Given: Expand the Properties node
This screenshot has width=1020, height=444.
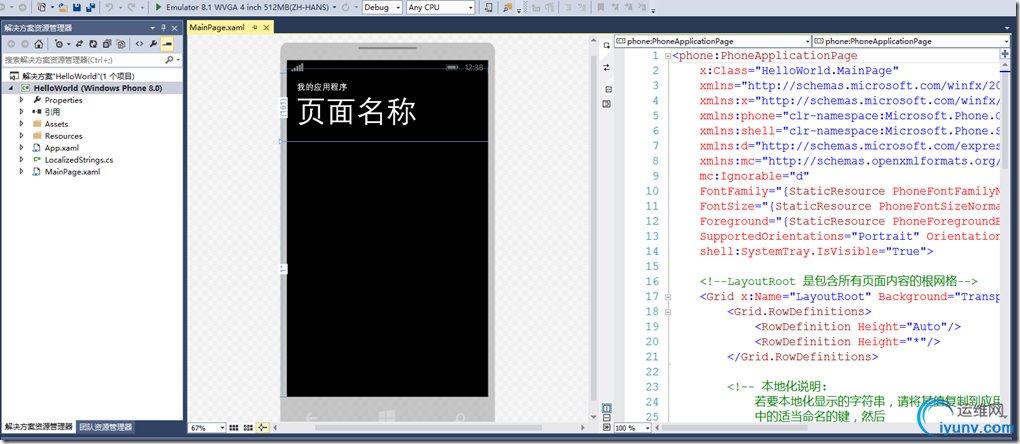Looking at the screenshot, I should click(21, 99).
